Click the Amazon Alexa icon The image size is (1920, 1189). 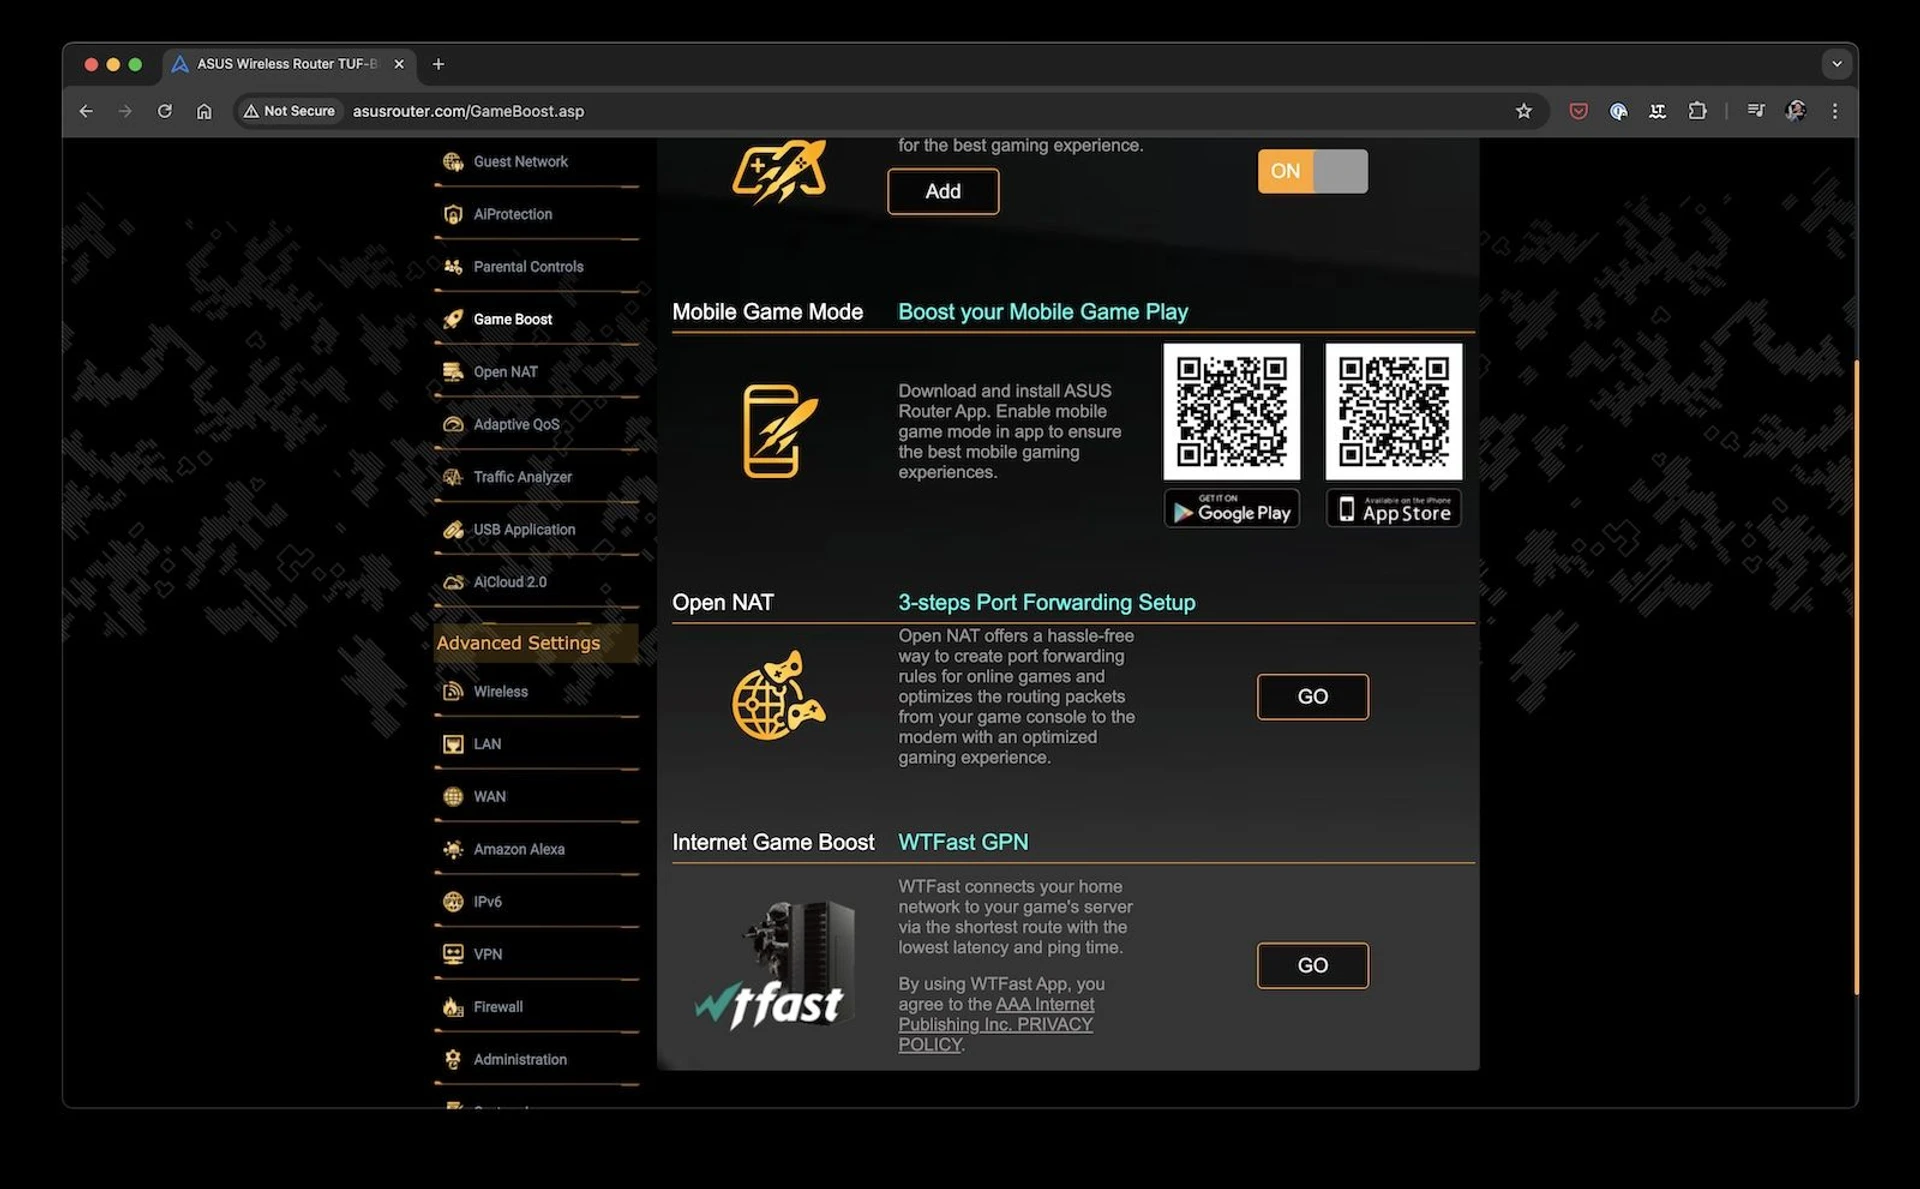453,849
